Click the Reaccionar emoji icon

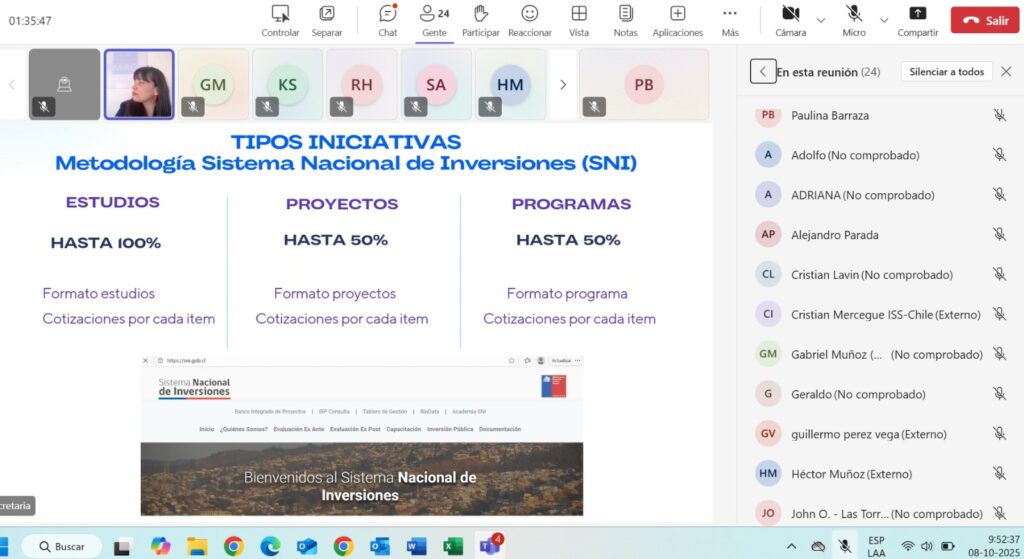(529, 14)
